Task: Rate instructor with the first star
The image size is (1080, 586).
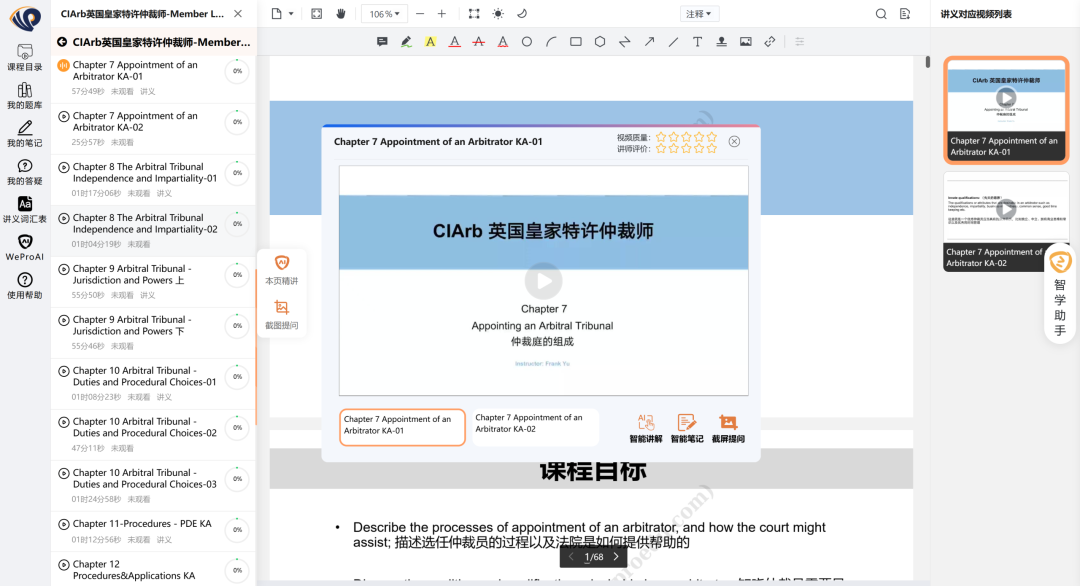Action: click(660, 149)
